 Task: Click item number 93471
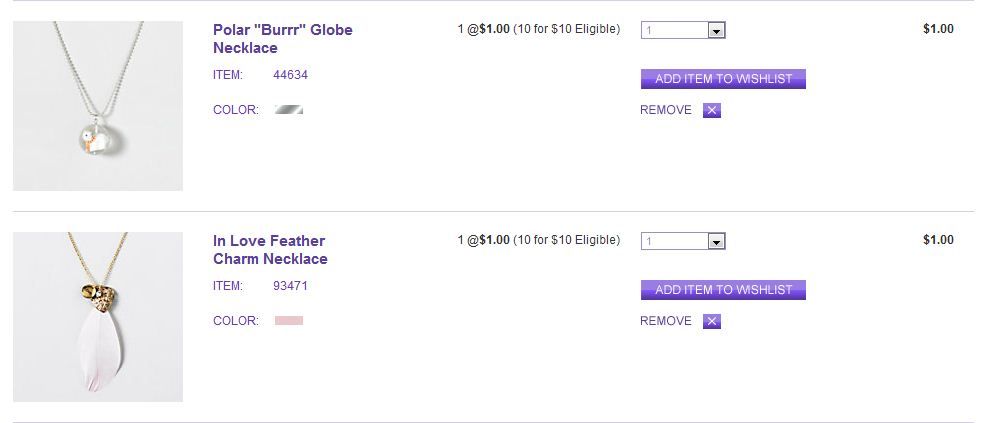(290, 286)
